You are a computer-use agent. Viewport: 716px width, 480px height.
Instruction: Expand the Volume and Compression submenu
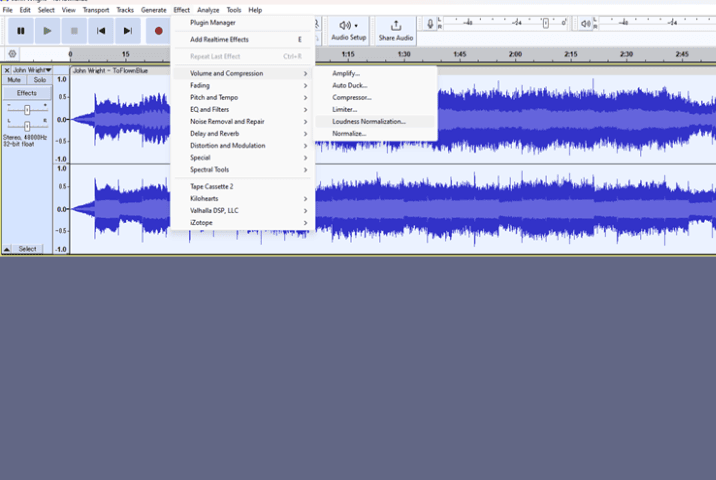pyautogui.click(x=242, y=74)
